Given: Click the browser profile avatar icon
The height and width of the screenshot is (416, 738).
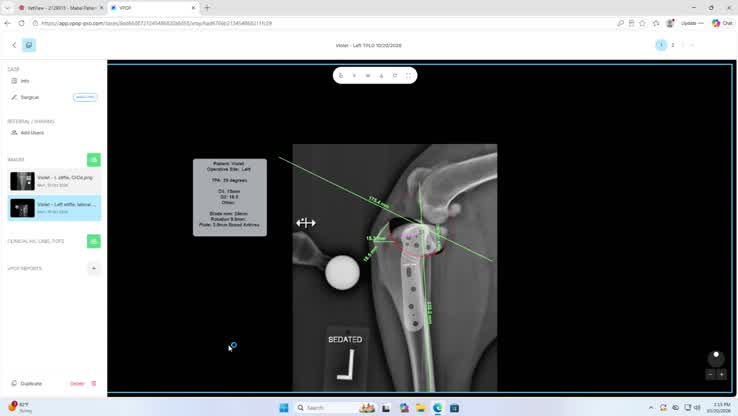Looking at the screenshot, I should [x=670, y=23].
